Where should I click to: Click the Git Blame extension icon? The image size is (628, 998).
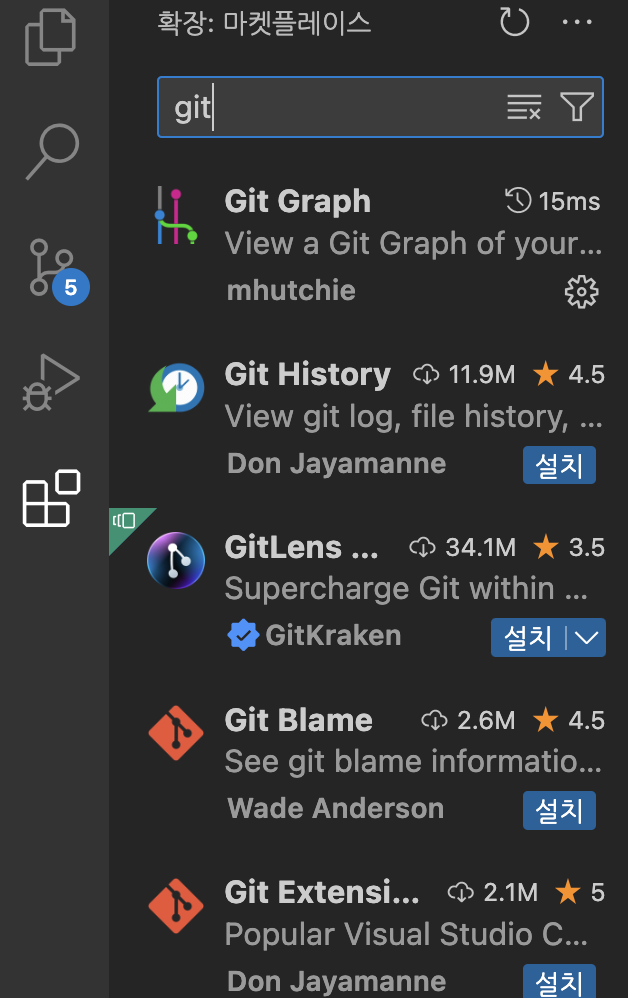point(176,733)
